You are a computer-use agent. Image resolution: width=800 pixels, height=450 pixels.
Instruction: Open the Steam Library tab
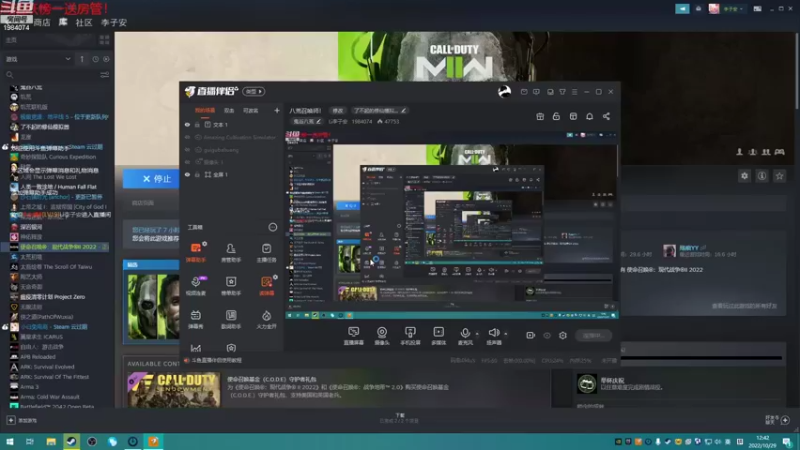(x=63, y=22)
